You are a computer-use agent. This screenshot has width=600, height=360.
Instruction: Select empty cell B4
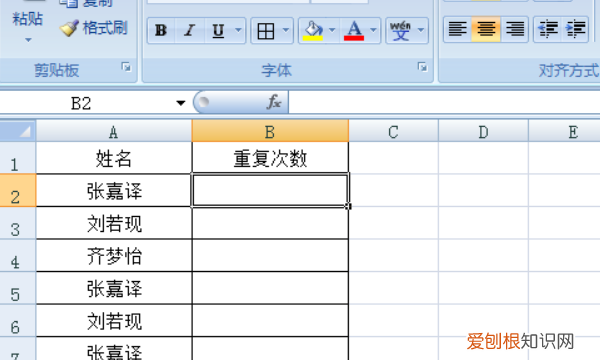[x=270, y=256]
